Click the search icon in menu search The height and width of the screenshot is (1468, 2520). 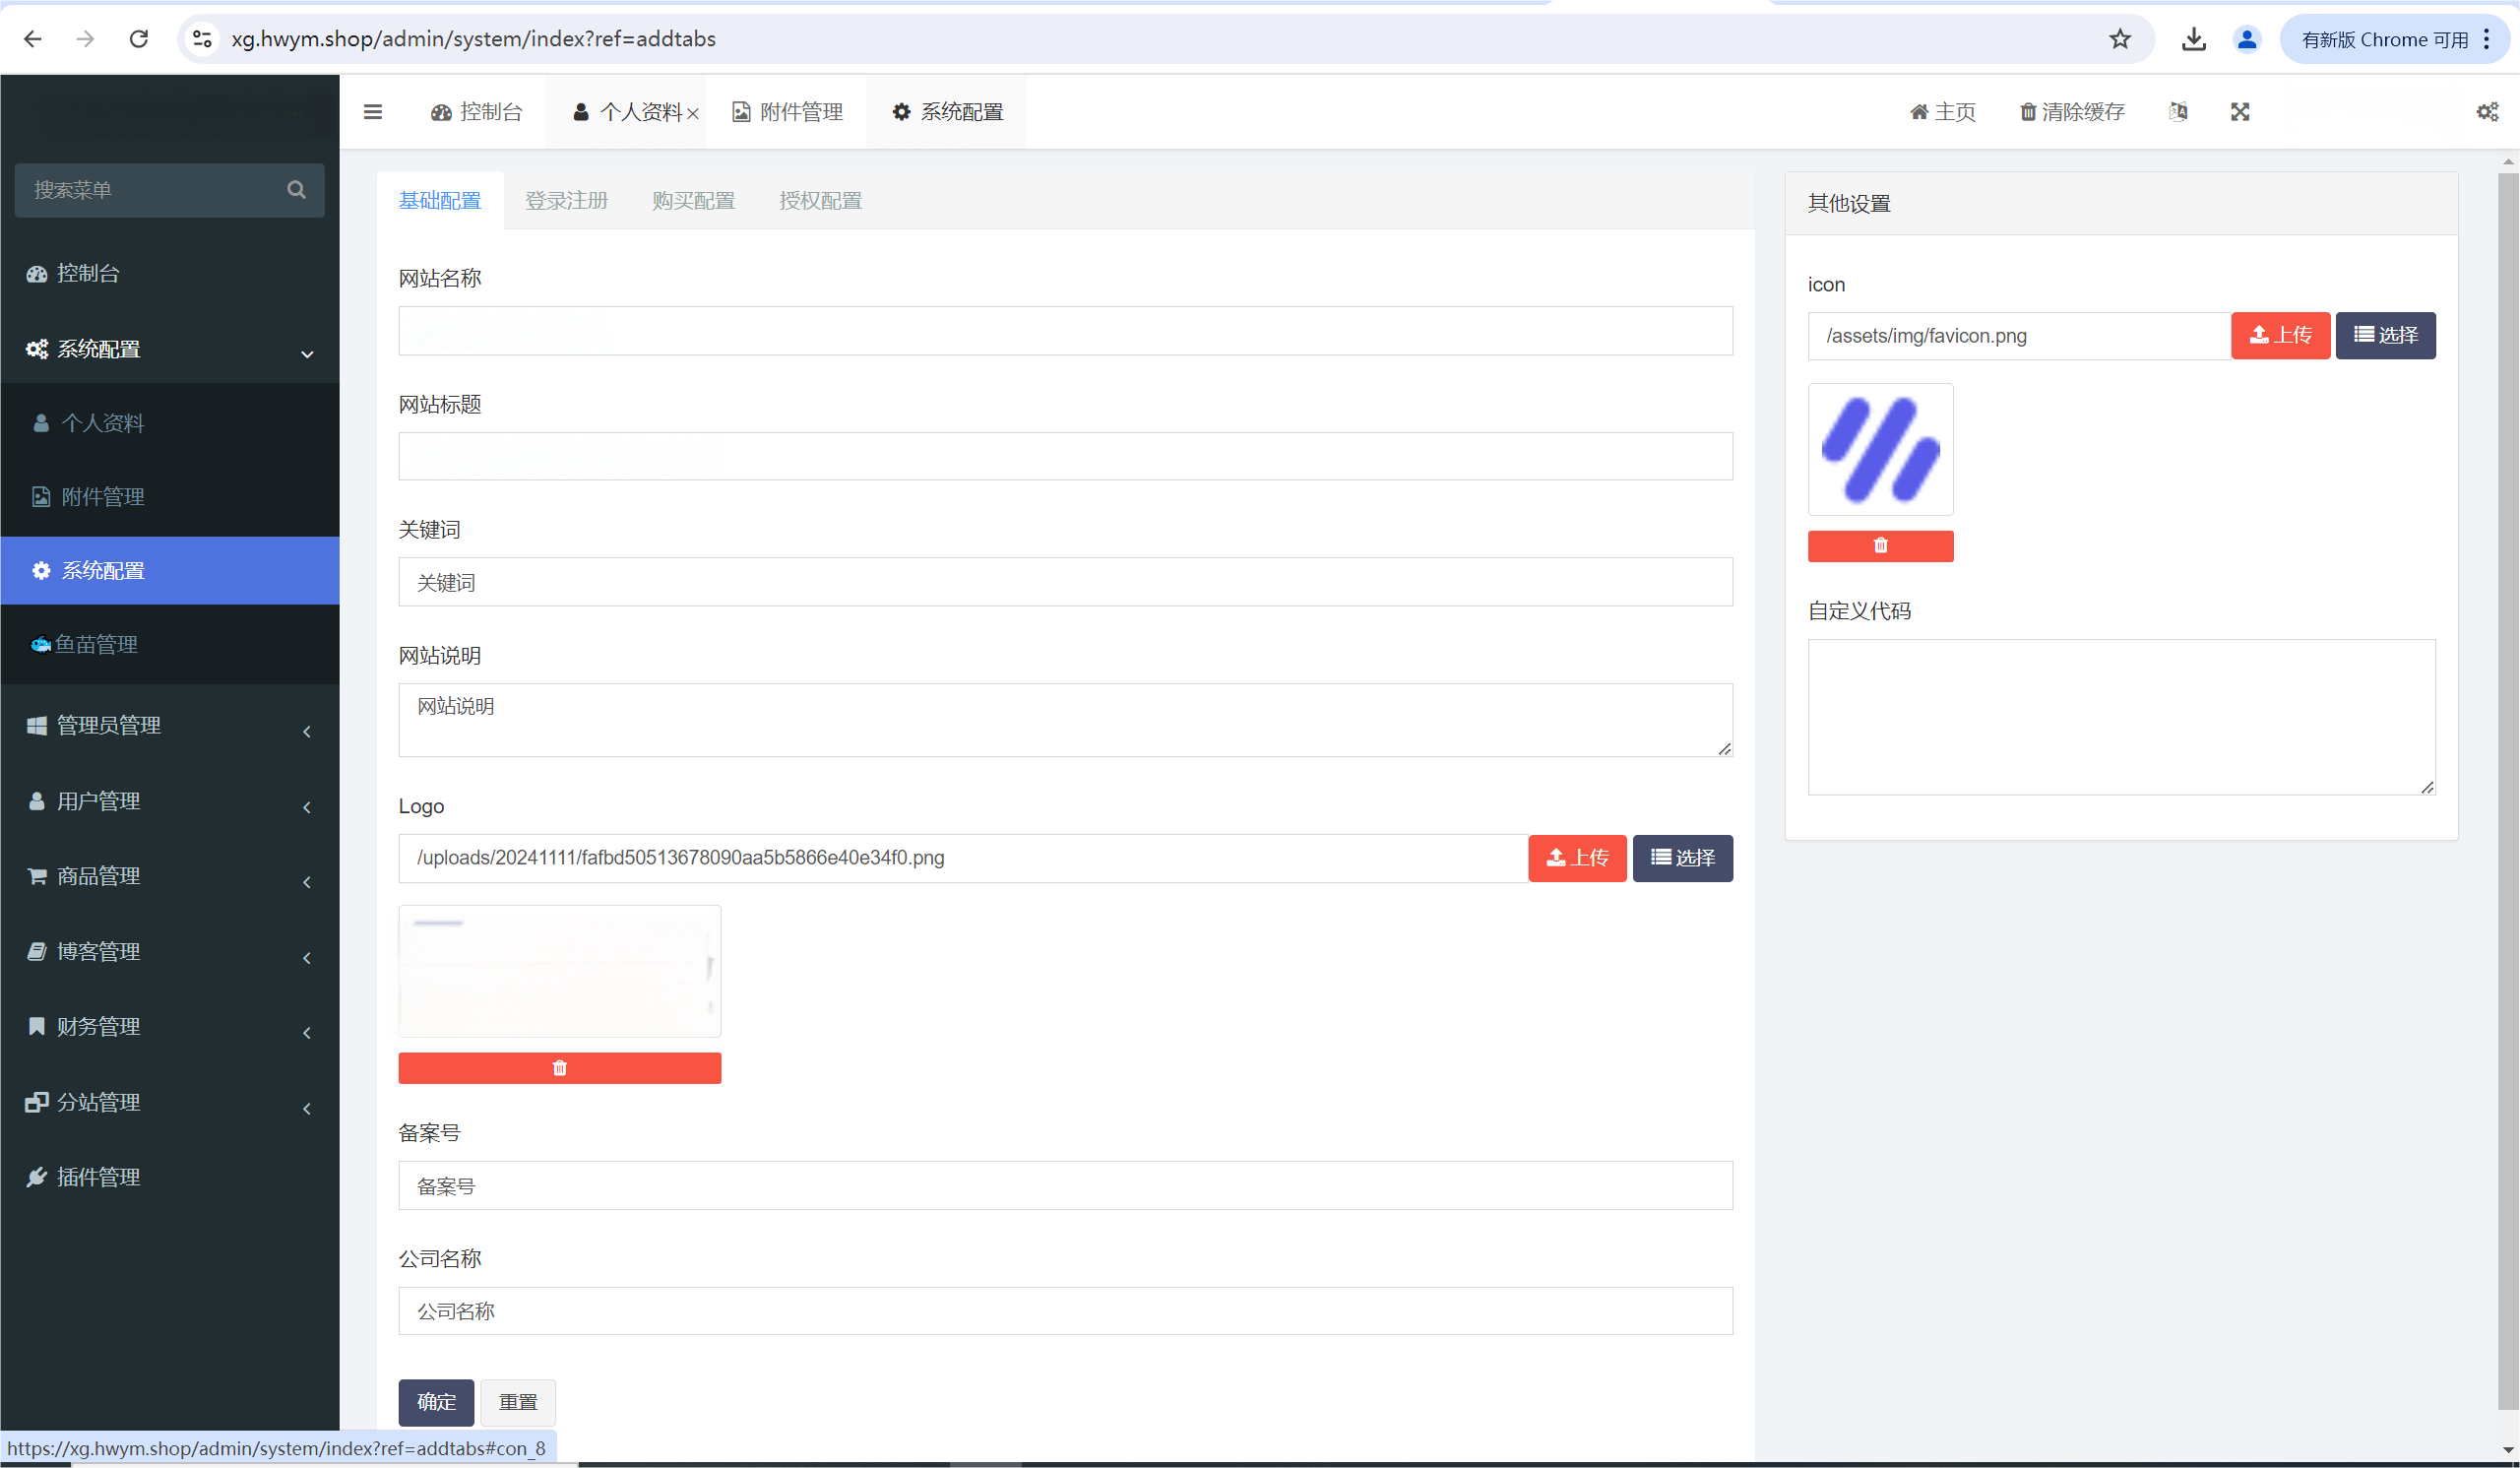[x=296, y=190]
